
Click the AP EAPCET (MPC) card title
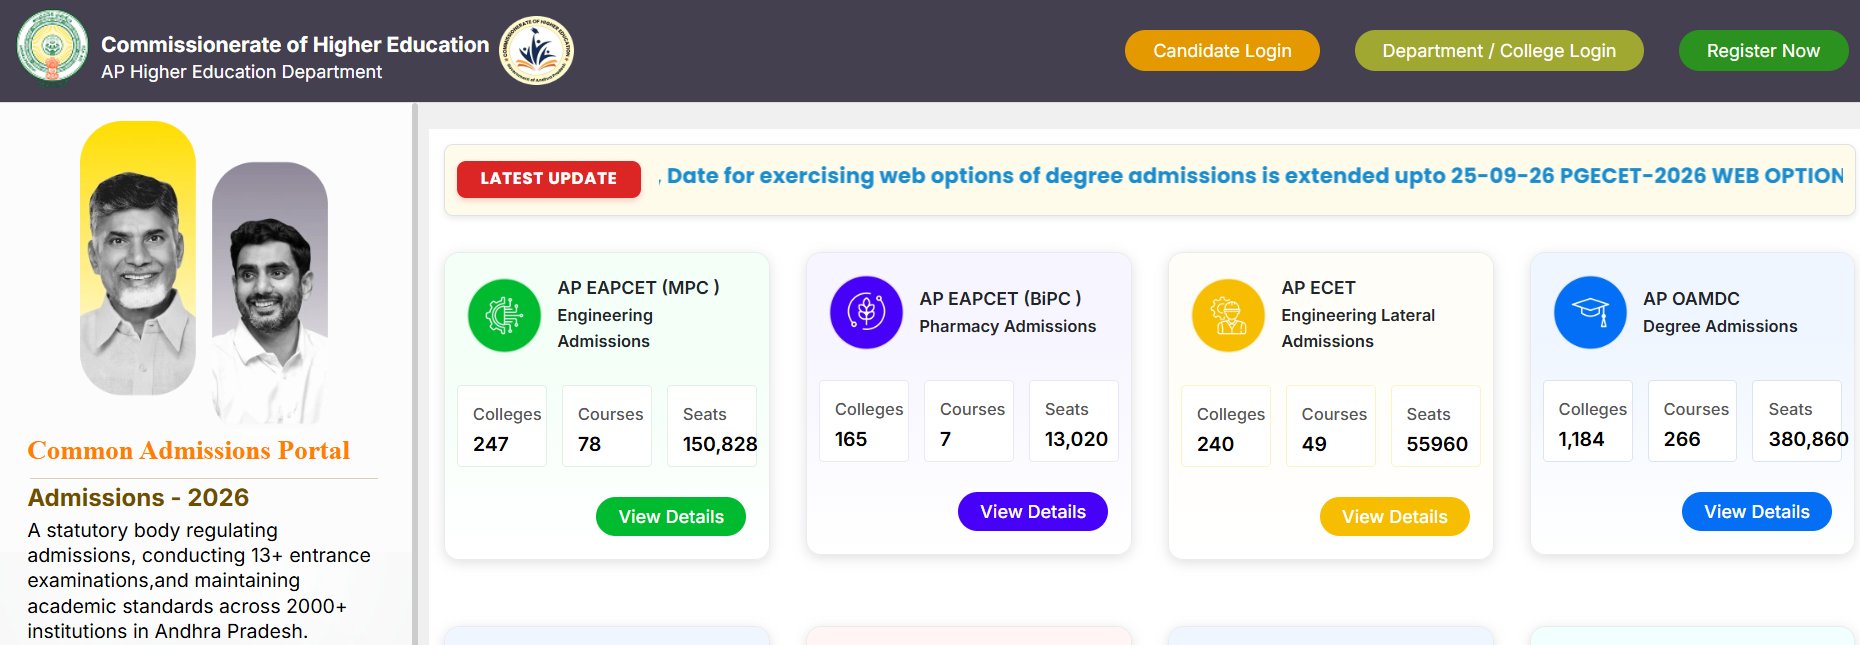tap(638, 288)
